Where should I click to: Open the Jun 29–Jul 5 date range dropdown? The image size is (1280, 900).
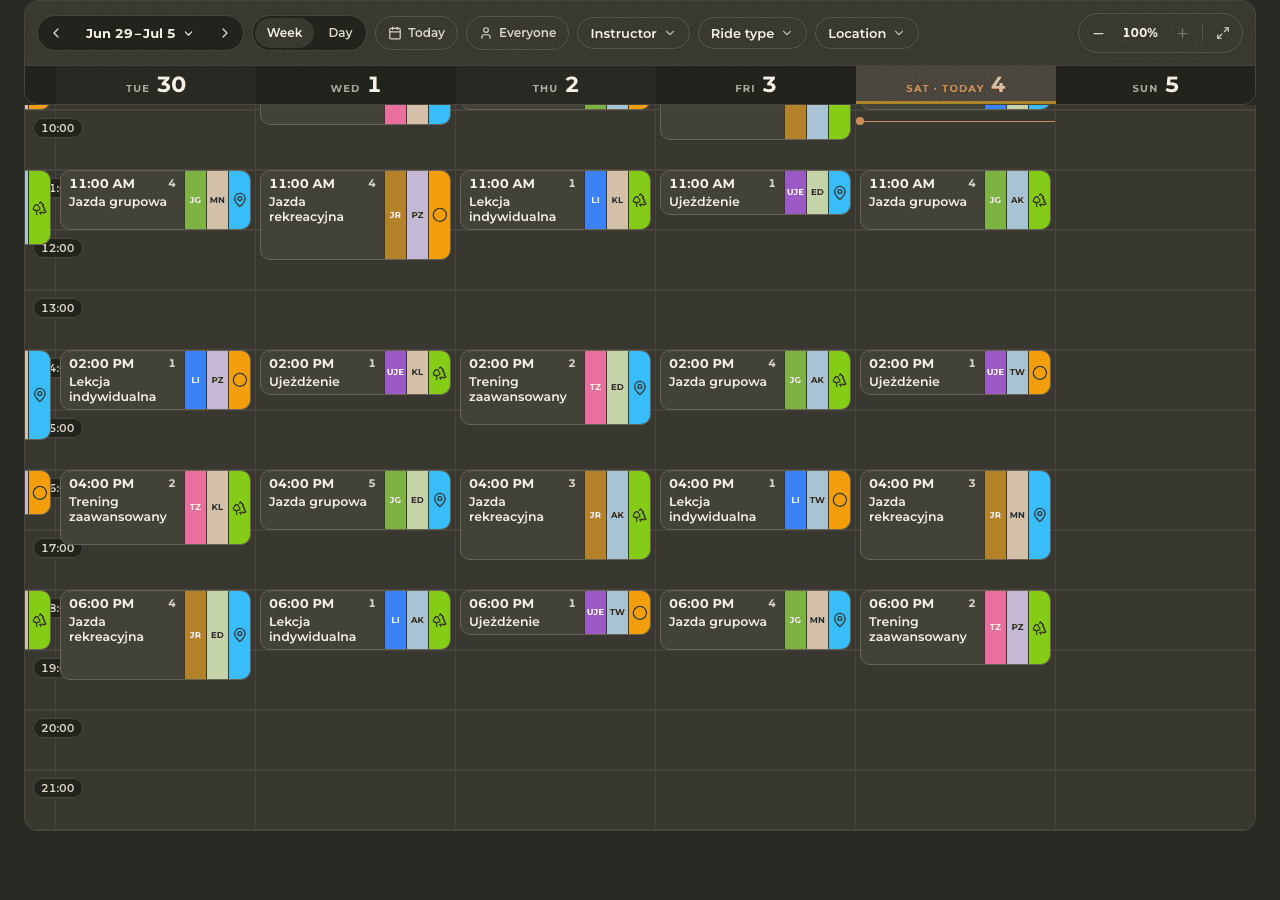(x=140, y=33)
